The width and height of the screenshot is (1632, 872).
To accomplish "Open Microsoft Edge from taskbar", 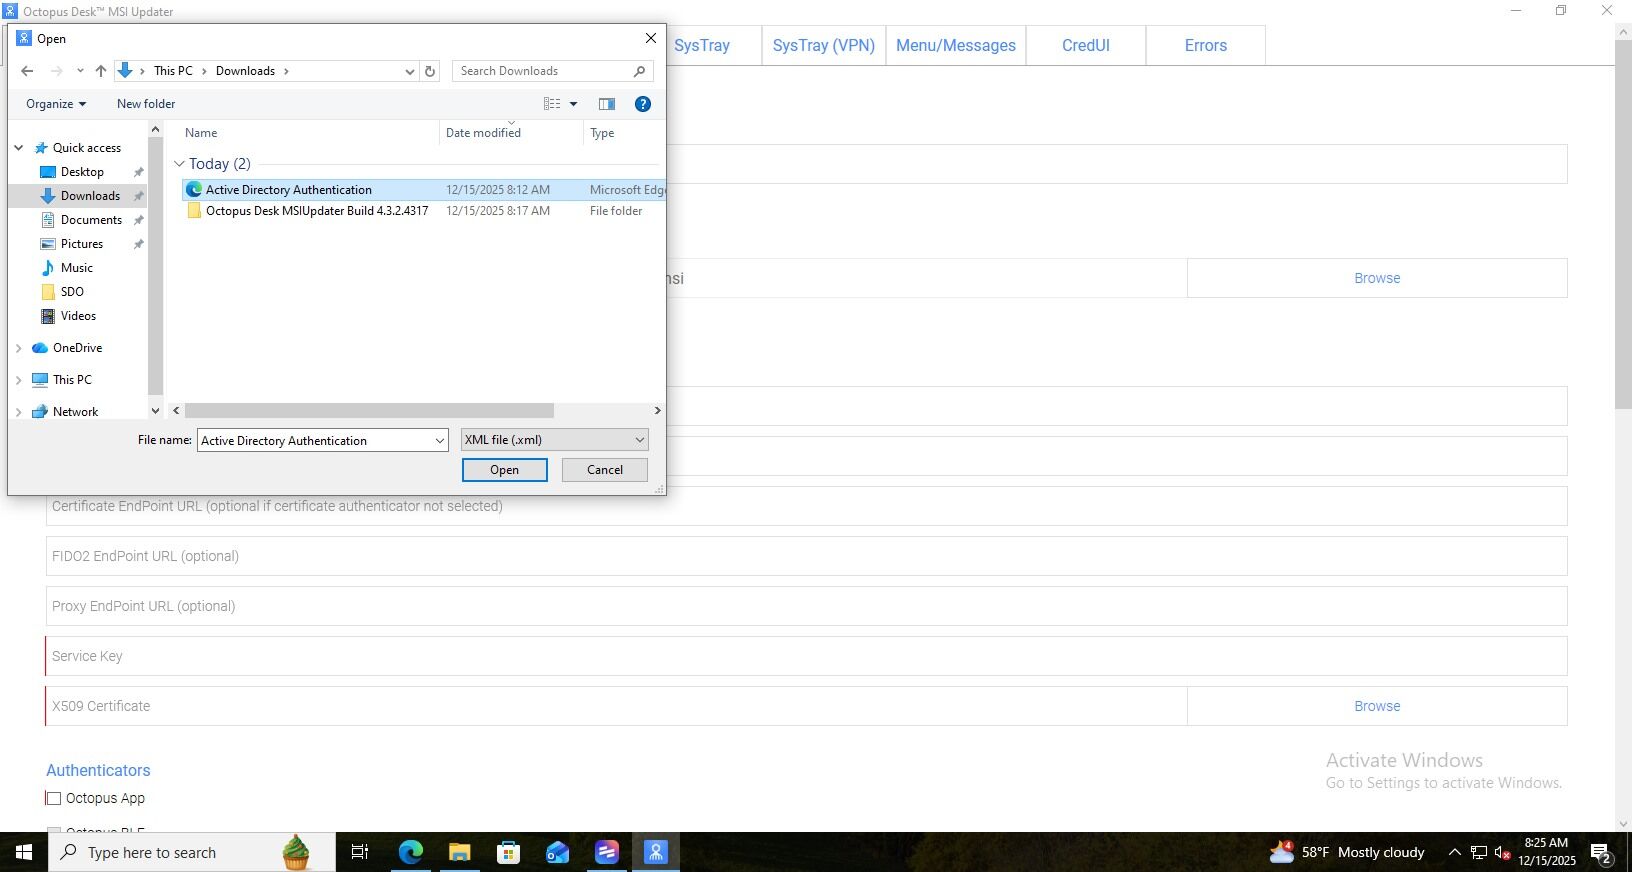I will (411, 852).
